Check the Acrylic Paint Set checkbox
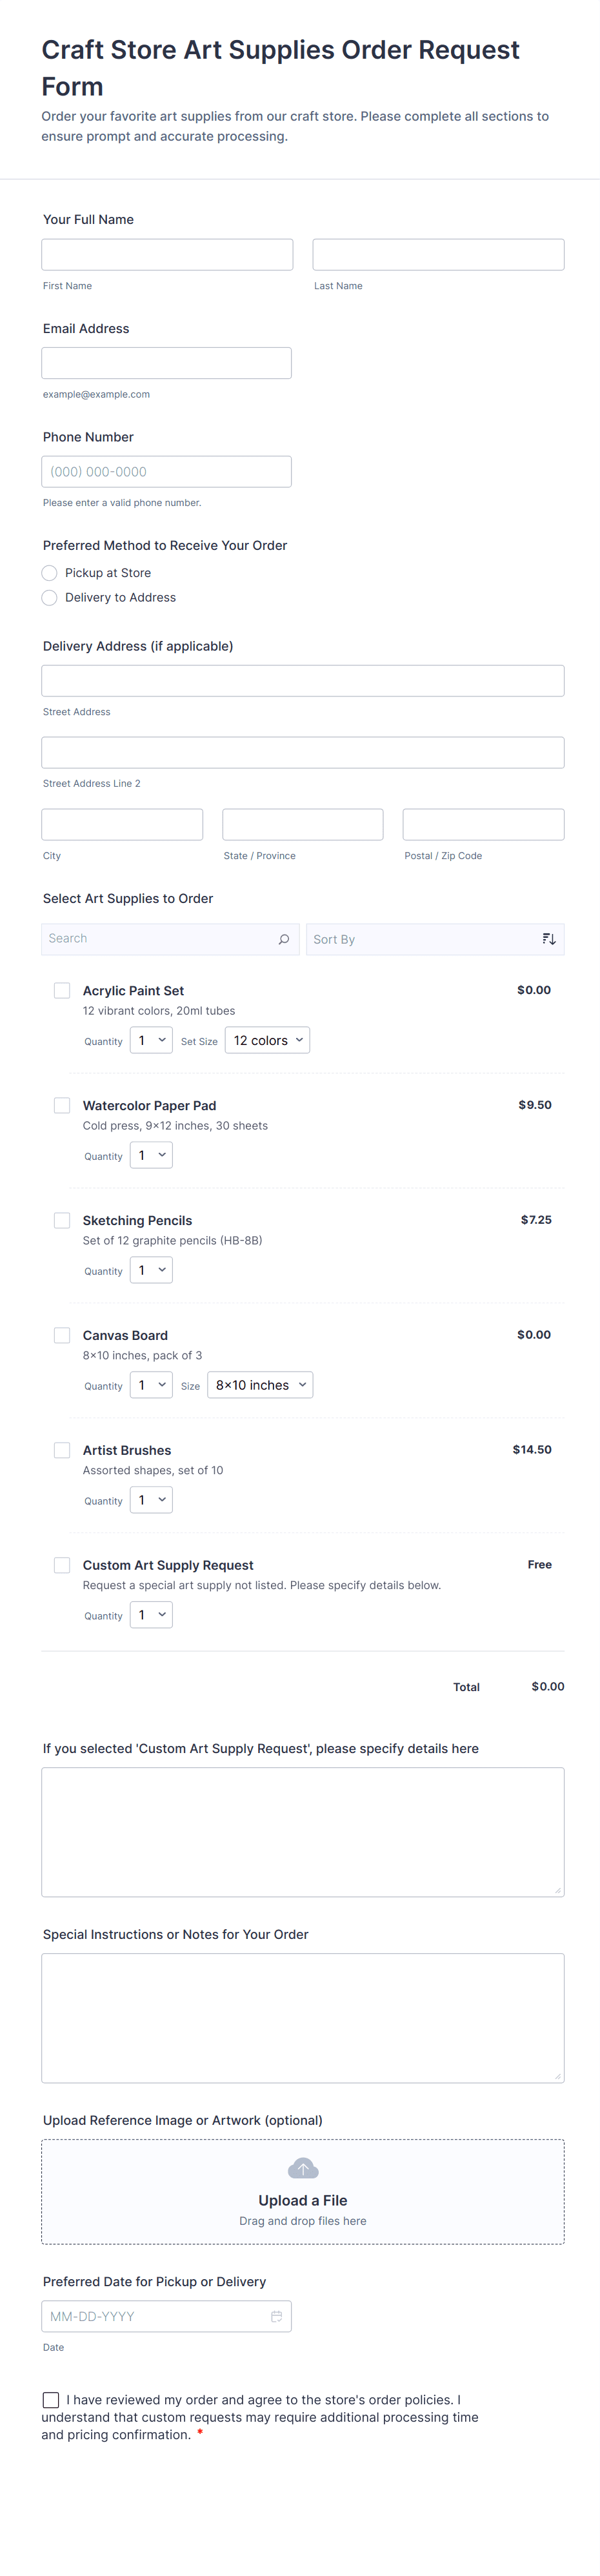The height and width of the screenshot is (2576, 600). [x=62, y=990]
